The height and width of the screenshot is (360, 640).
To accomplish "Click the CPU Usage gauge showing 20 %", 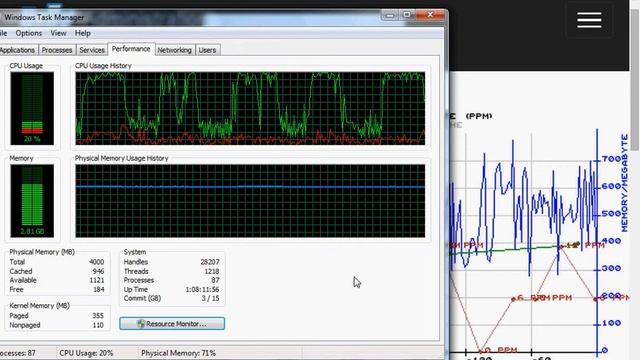I will (32, 108).
